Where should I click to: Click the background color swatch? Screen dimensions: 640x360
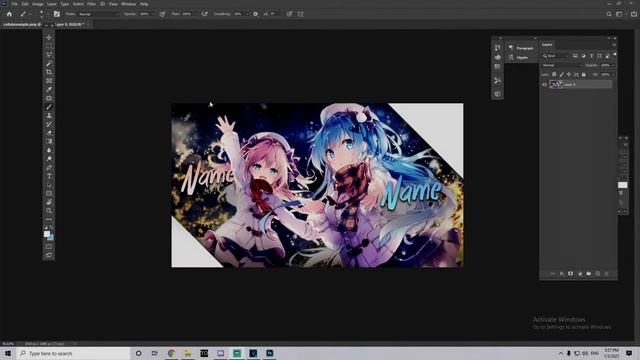(x=51, y=237)
